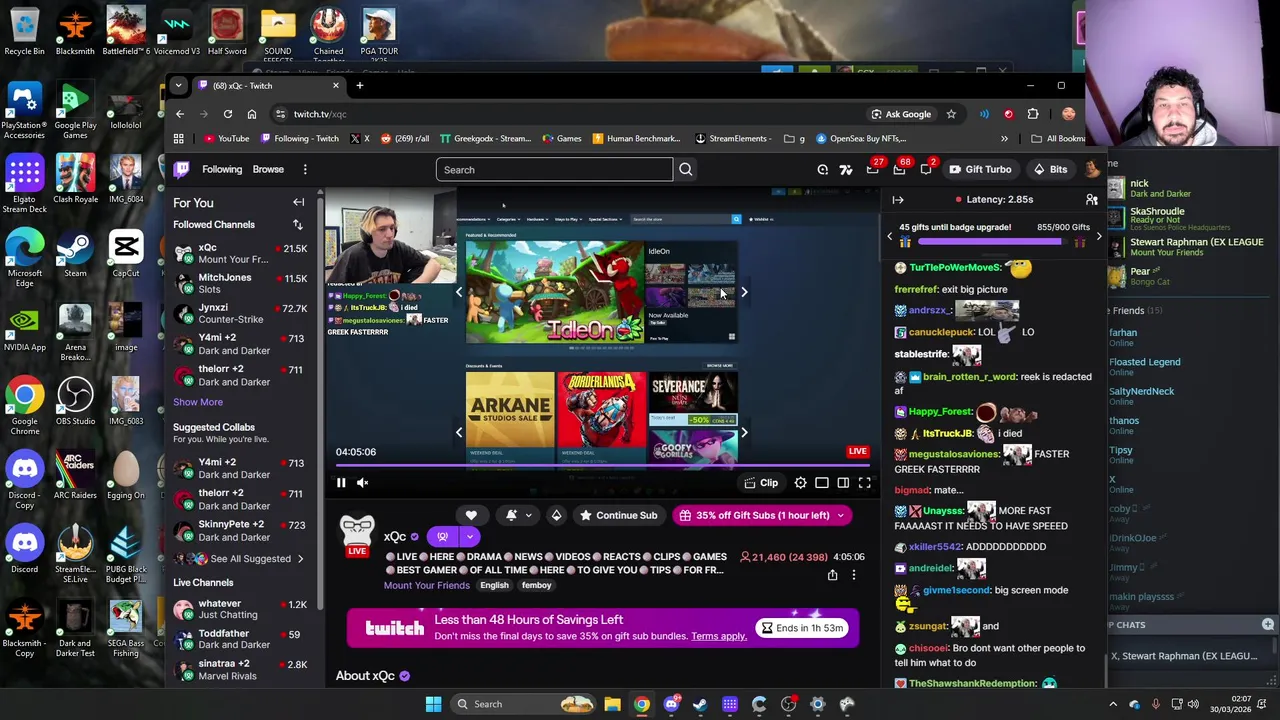Click the Windows Start button
1280x720 pixels.
coord(433,704)
